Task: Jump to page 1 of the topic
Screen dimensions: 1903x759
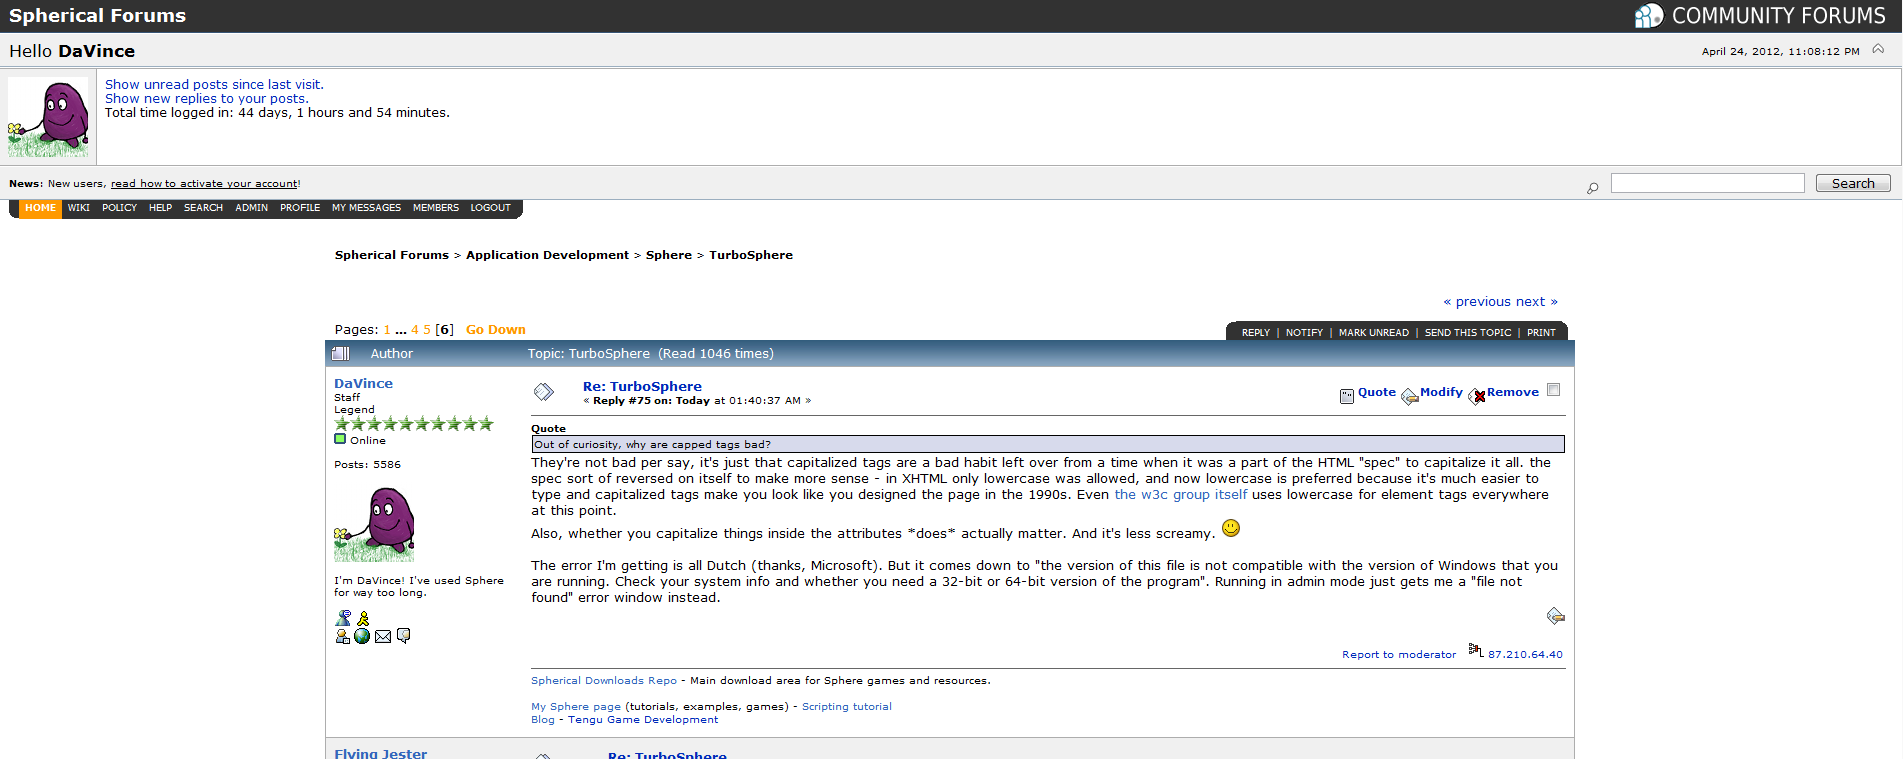Action: pyautogui.click(x=387, y=330)
